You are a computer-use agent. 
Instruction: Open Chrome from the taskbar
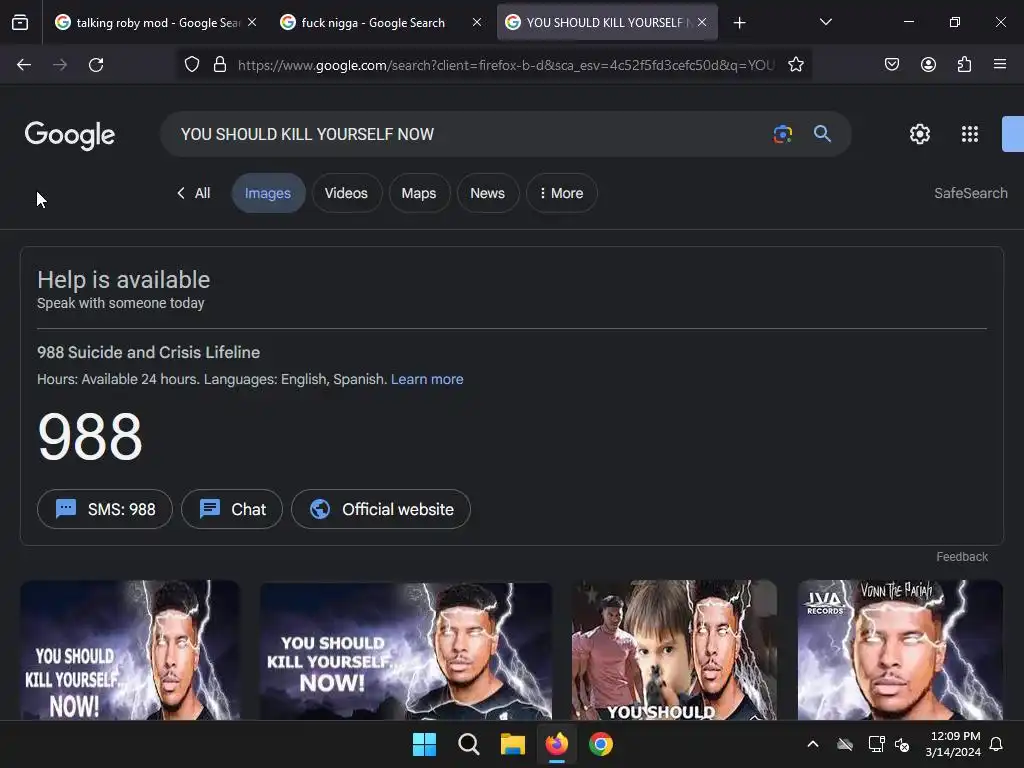(x=601, y=744)
